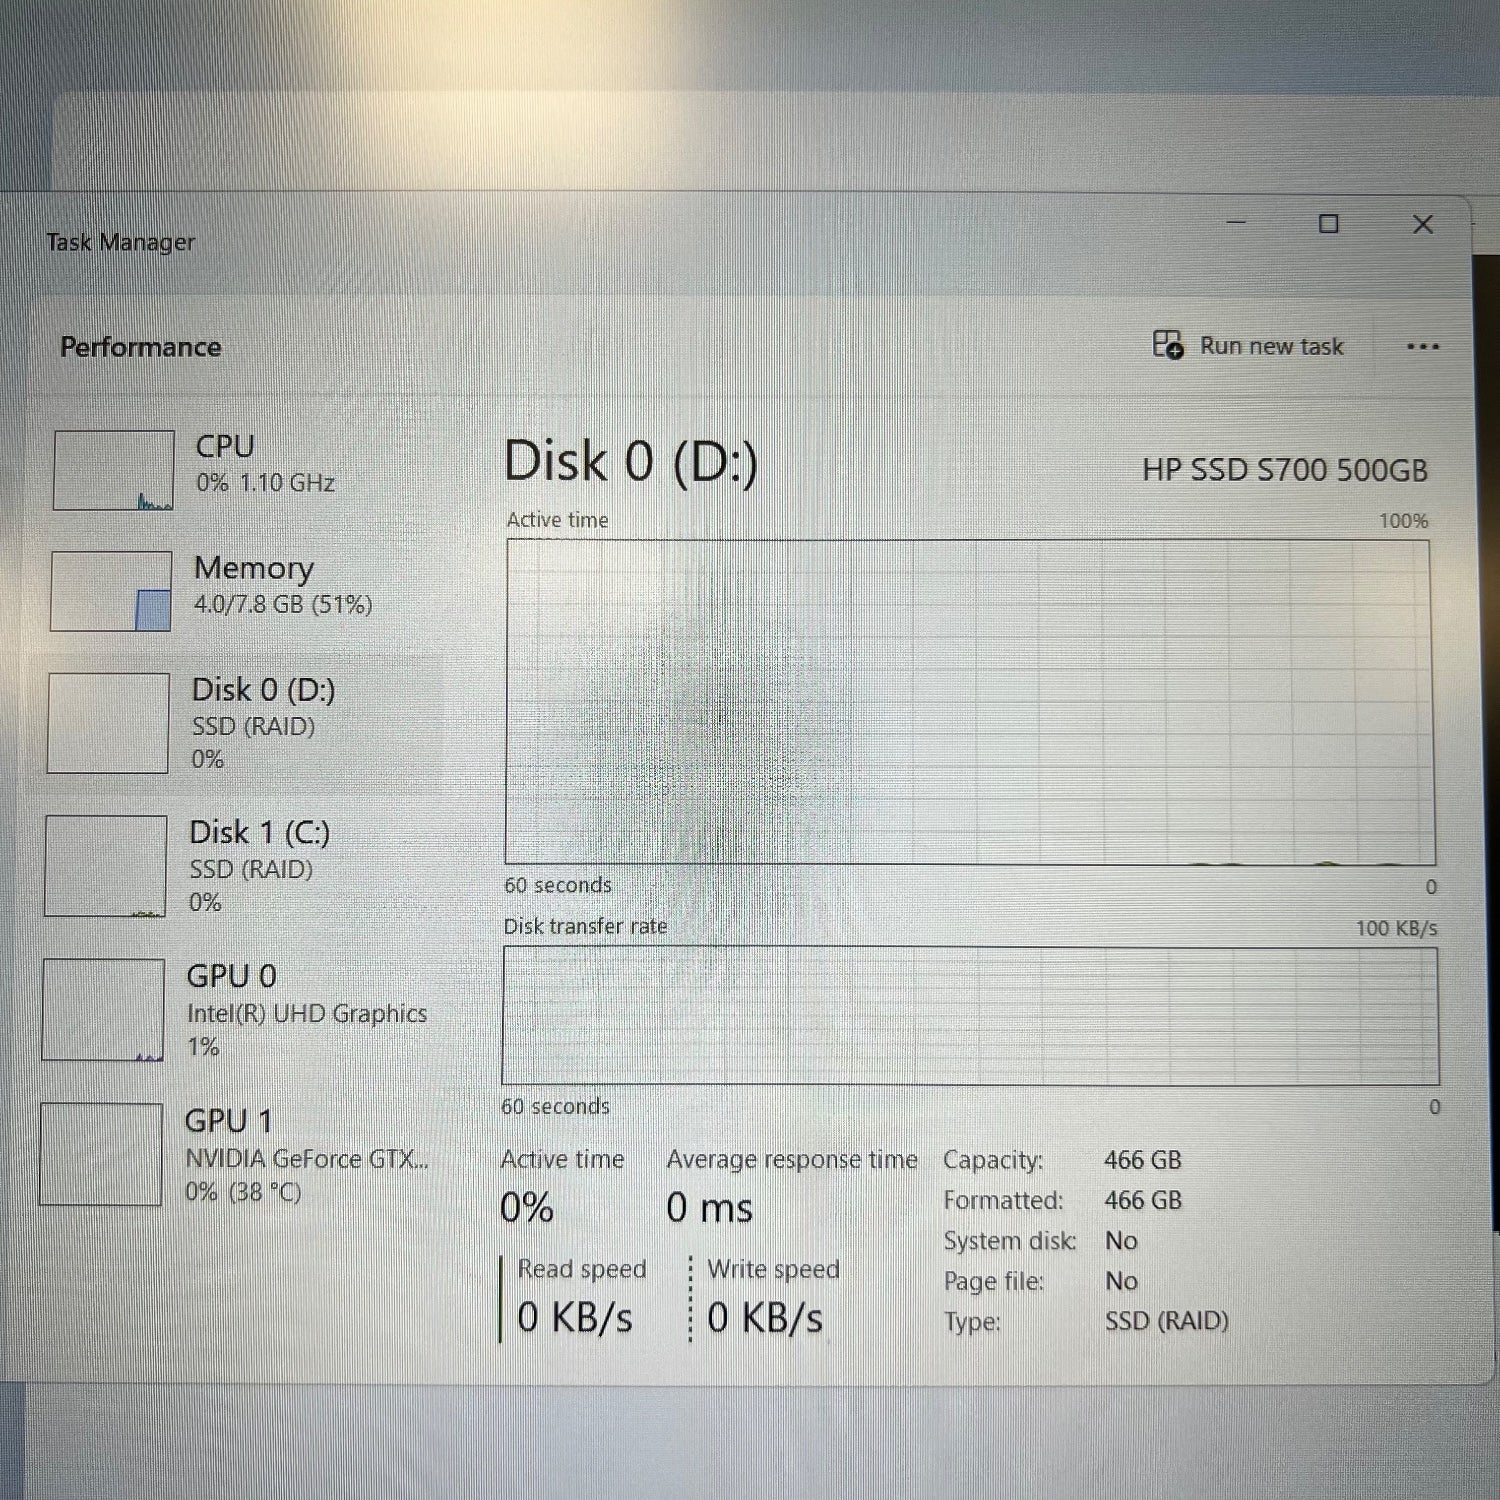Click the Memory usage mini graph

(x=111, y=592)
